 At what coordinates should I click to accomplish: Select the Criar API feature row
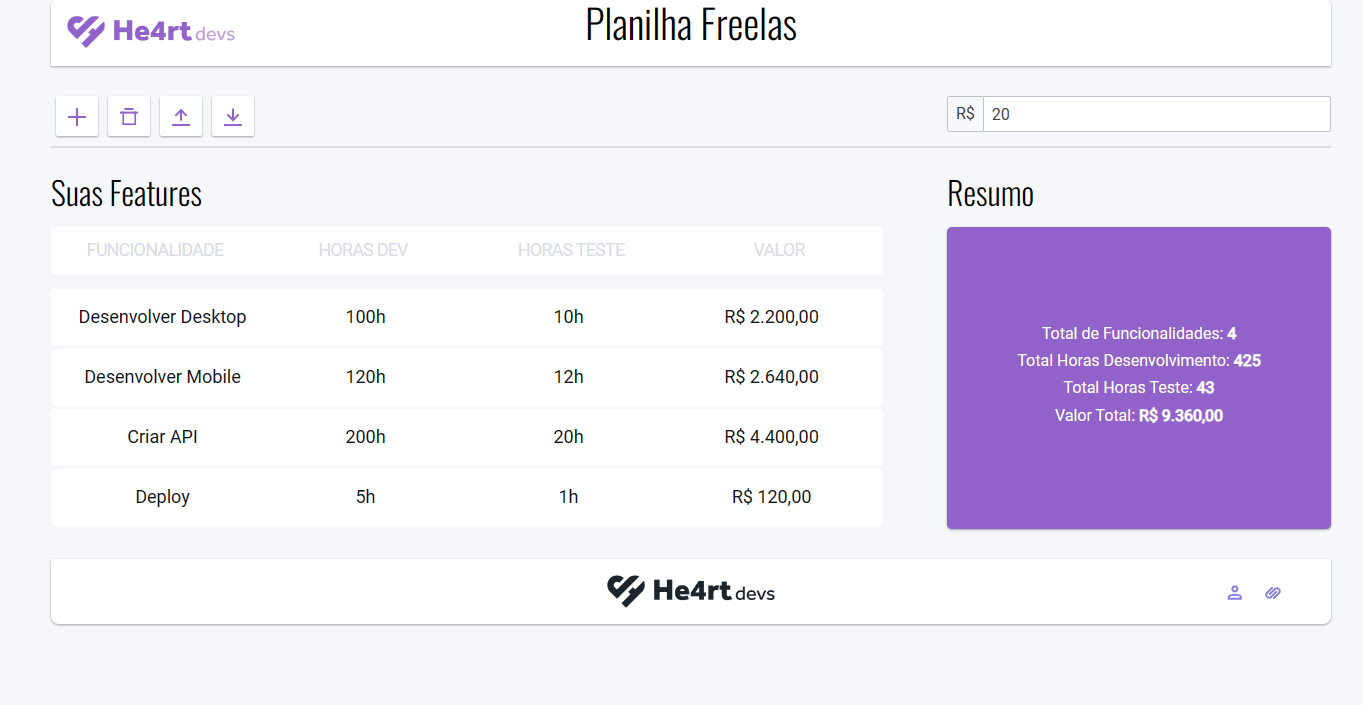pos(467,437)
